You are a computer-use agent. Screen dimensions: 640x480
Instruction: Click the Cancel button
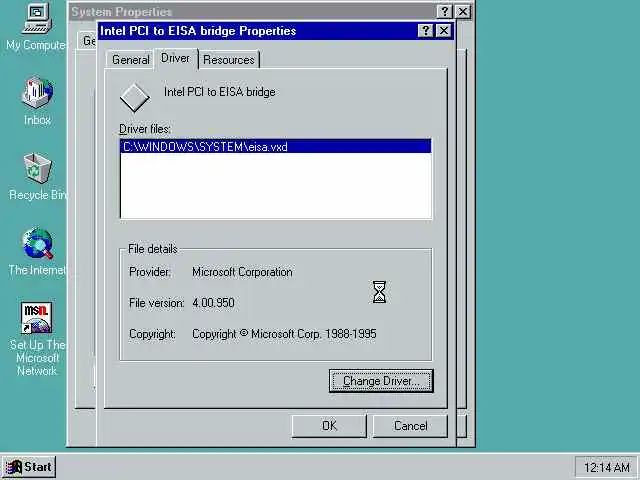(410, 426)
